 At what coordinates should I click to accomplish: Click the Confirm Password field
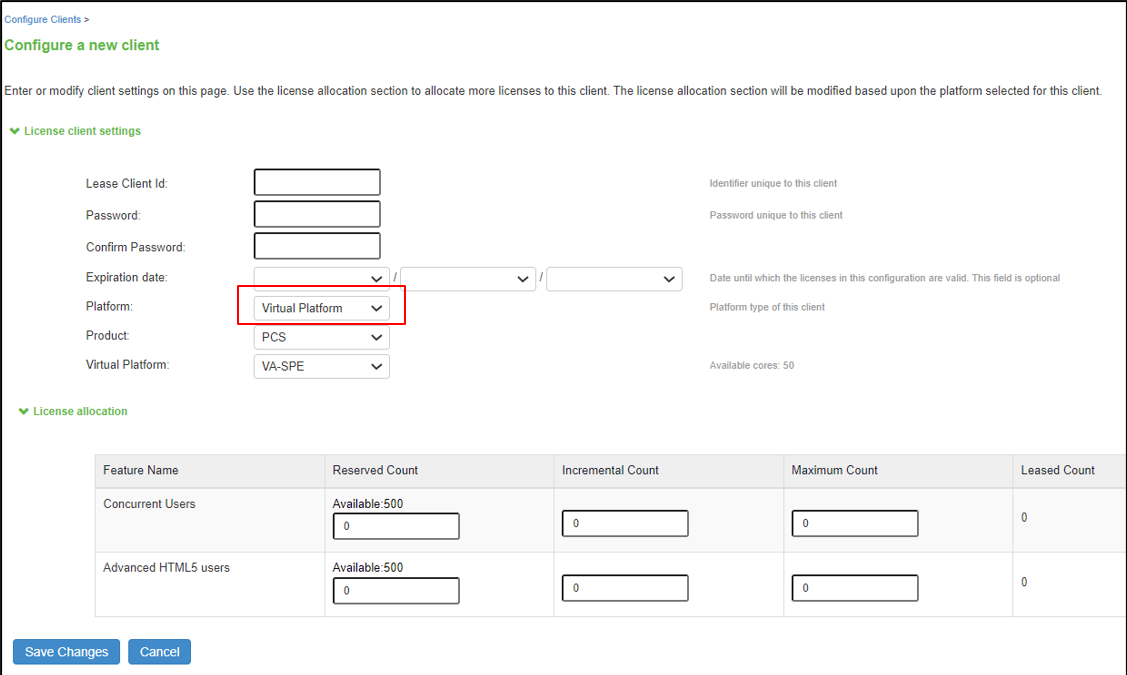317,246
